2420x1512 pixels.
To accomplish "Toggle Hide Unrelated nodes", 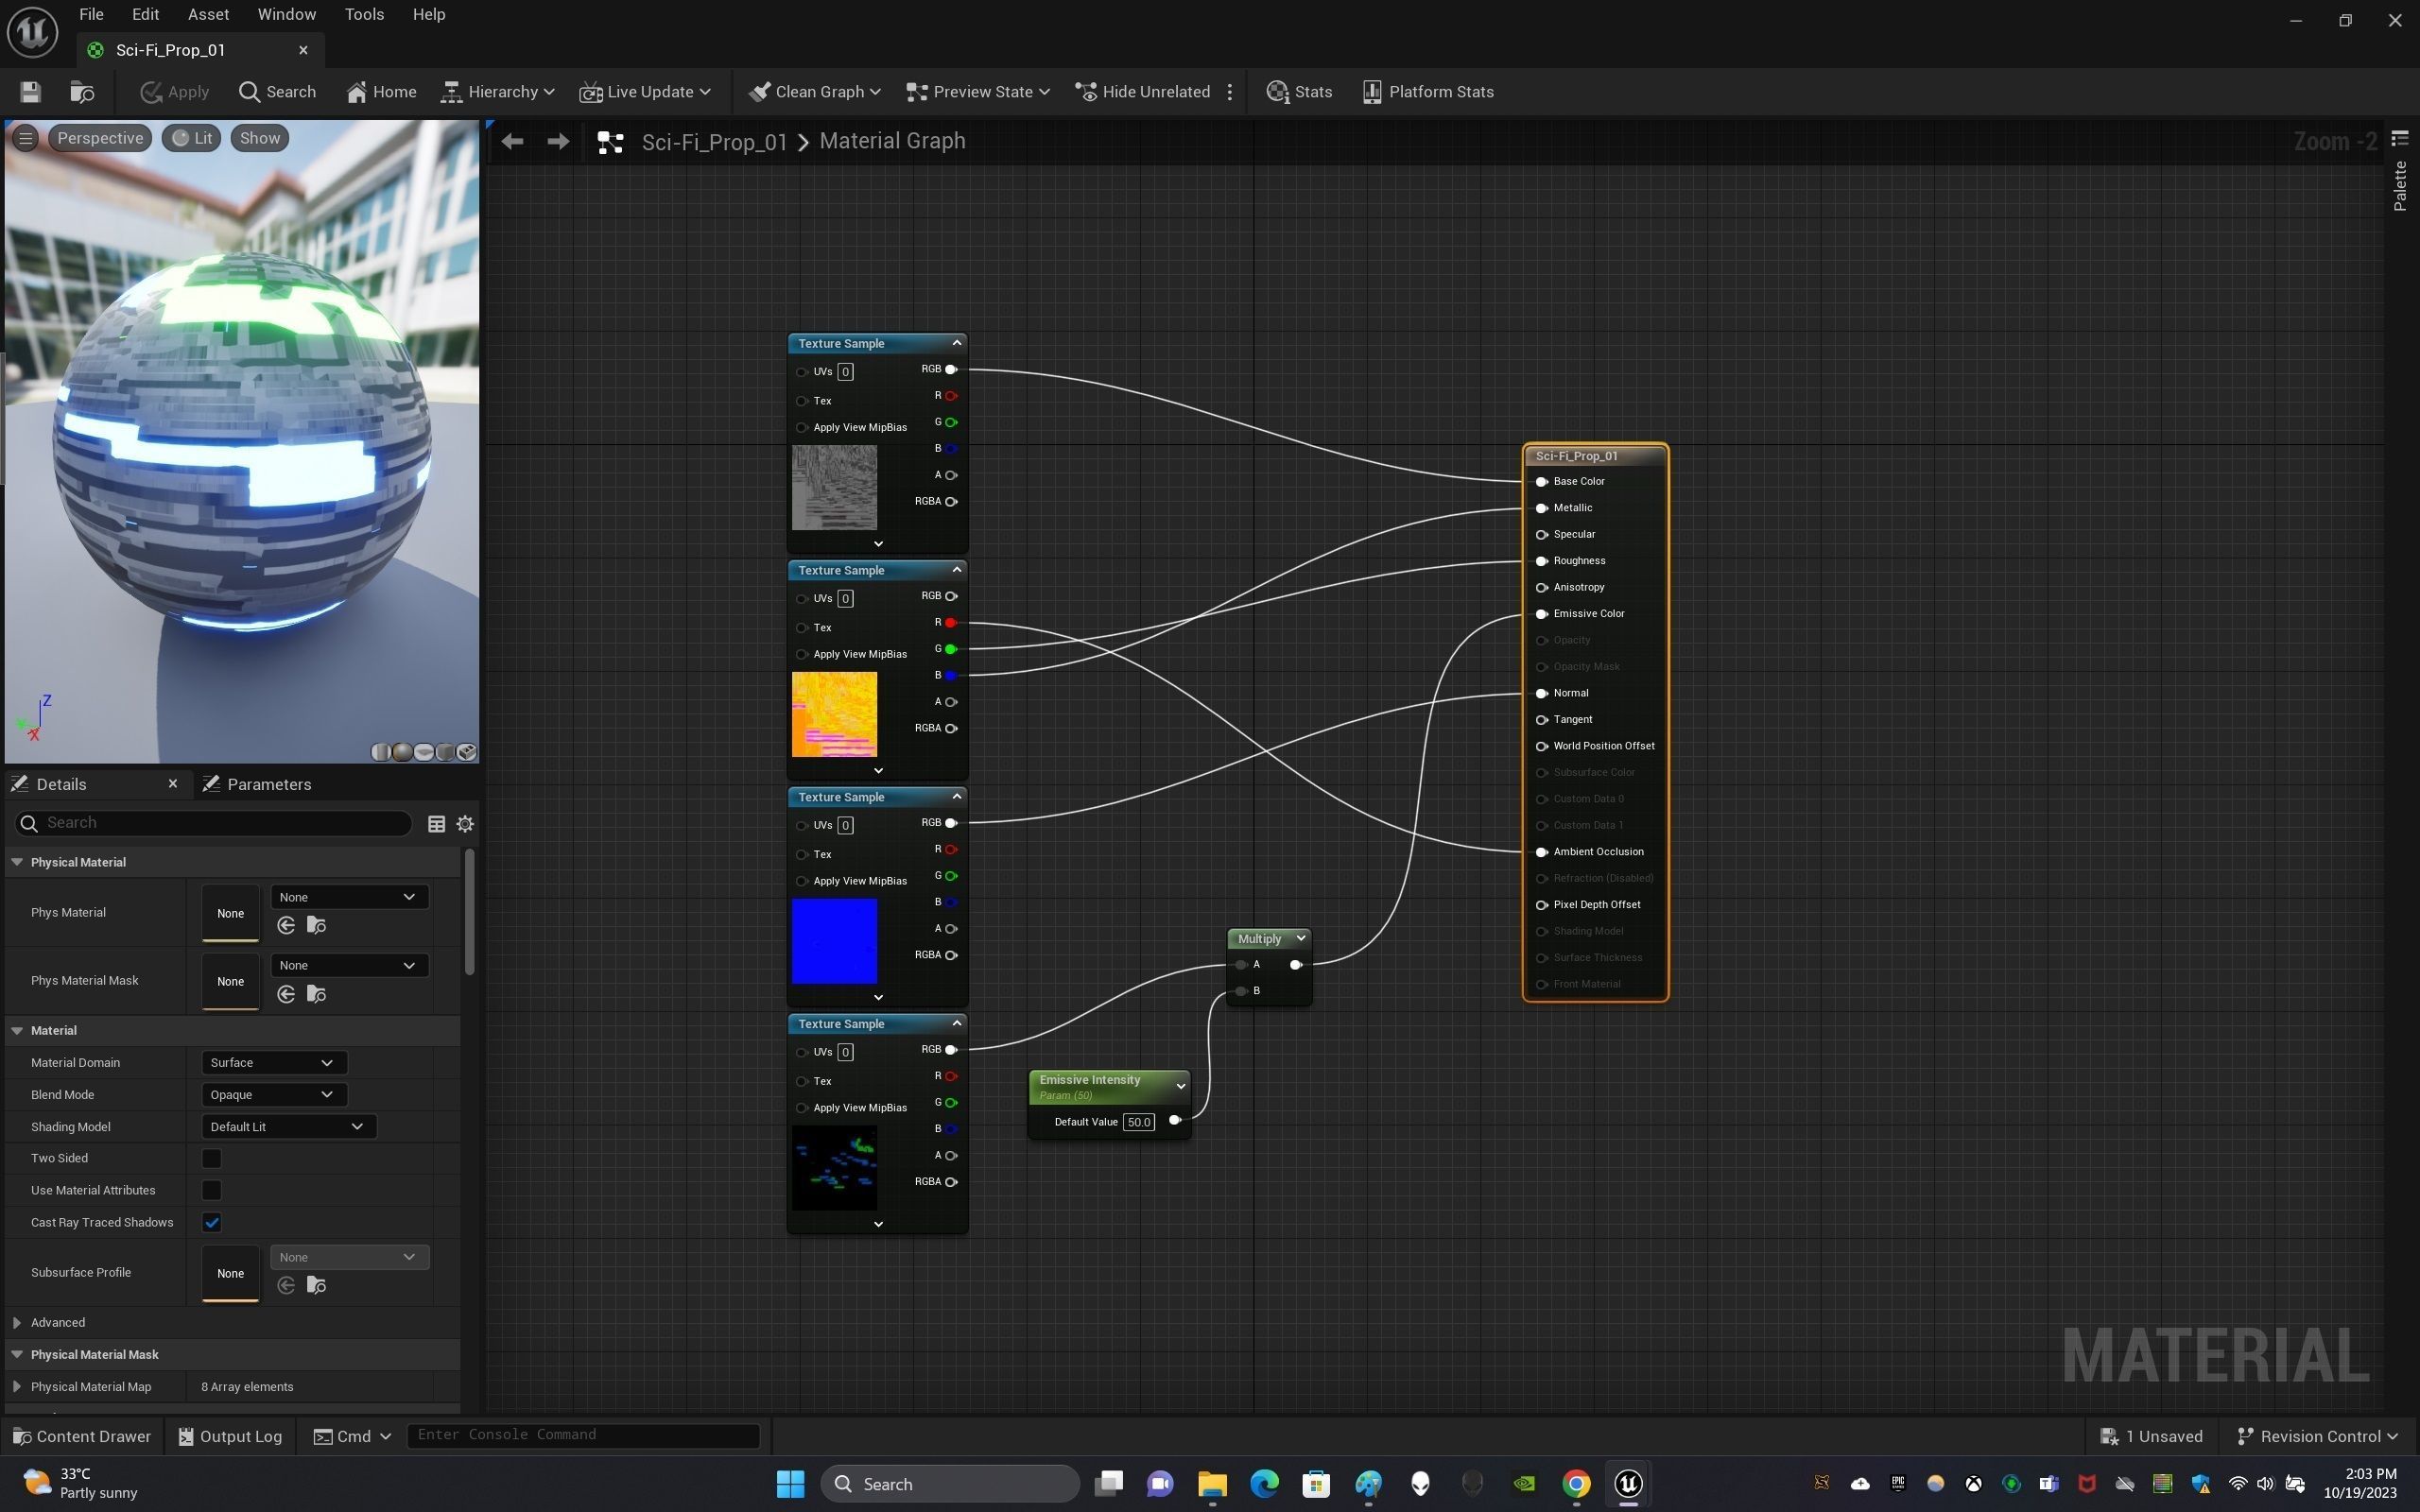I will click(1143, 92).
